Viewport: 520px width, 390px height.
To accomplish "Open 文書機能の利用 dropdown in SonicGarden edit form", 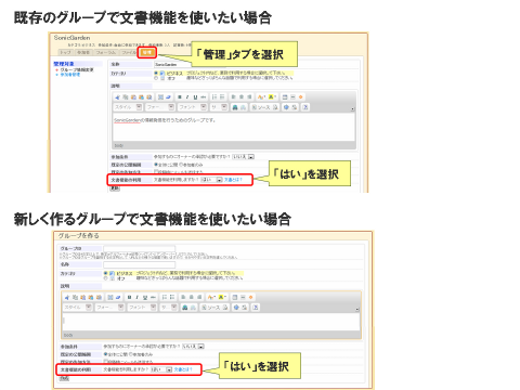I will coord(211,180).
